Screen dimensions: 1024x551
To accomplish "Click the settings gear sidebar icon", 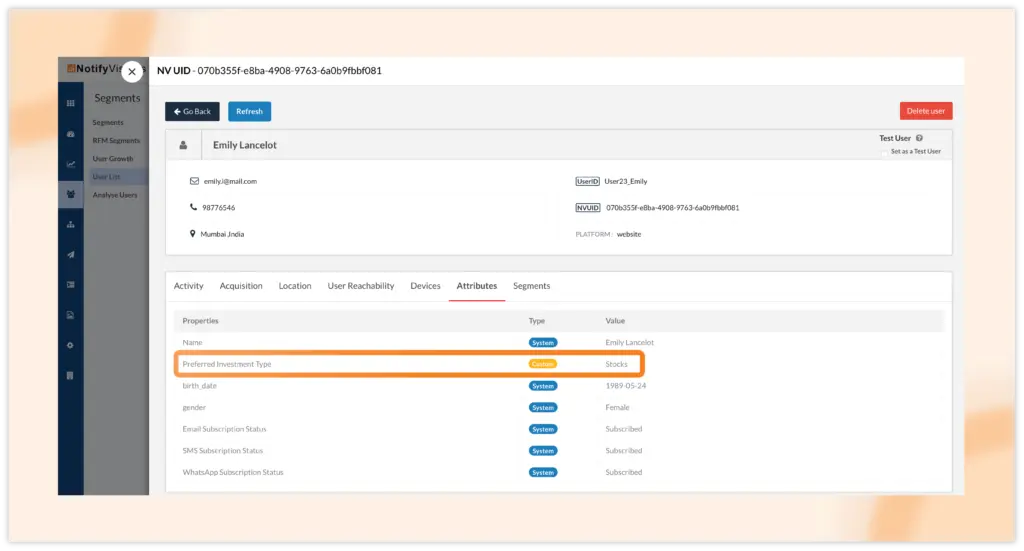I will 70,345.
